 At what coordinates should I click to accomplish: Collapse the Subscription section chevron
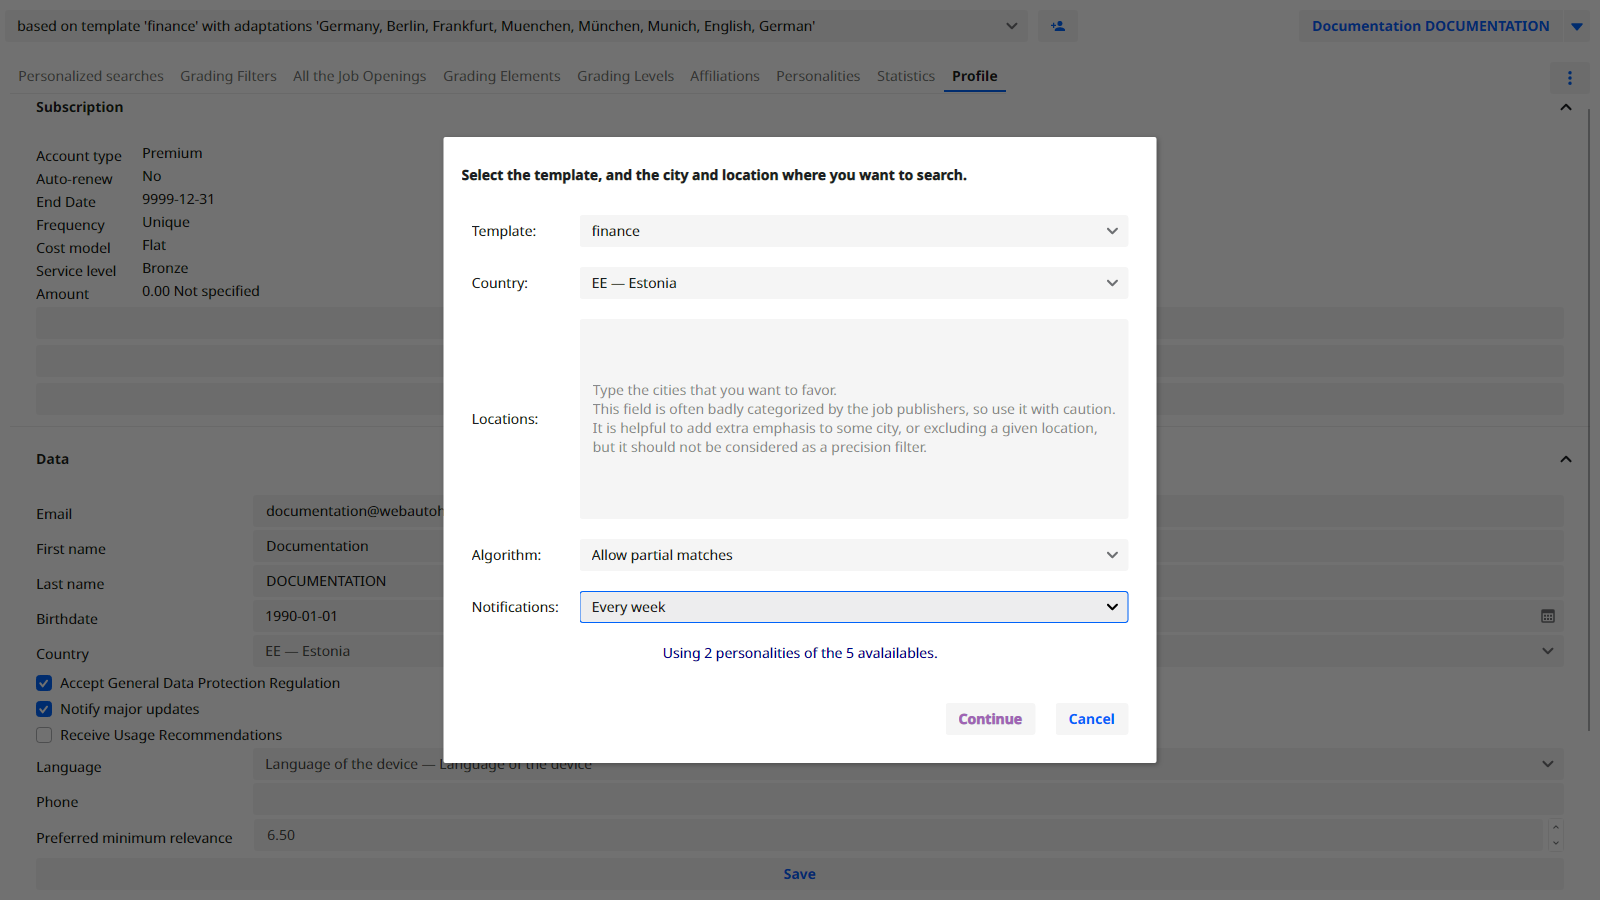pos(1565,107)
